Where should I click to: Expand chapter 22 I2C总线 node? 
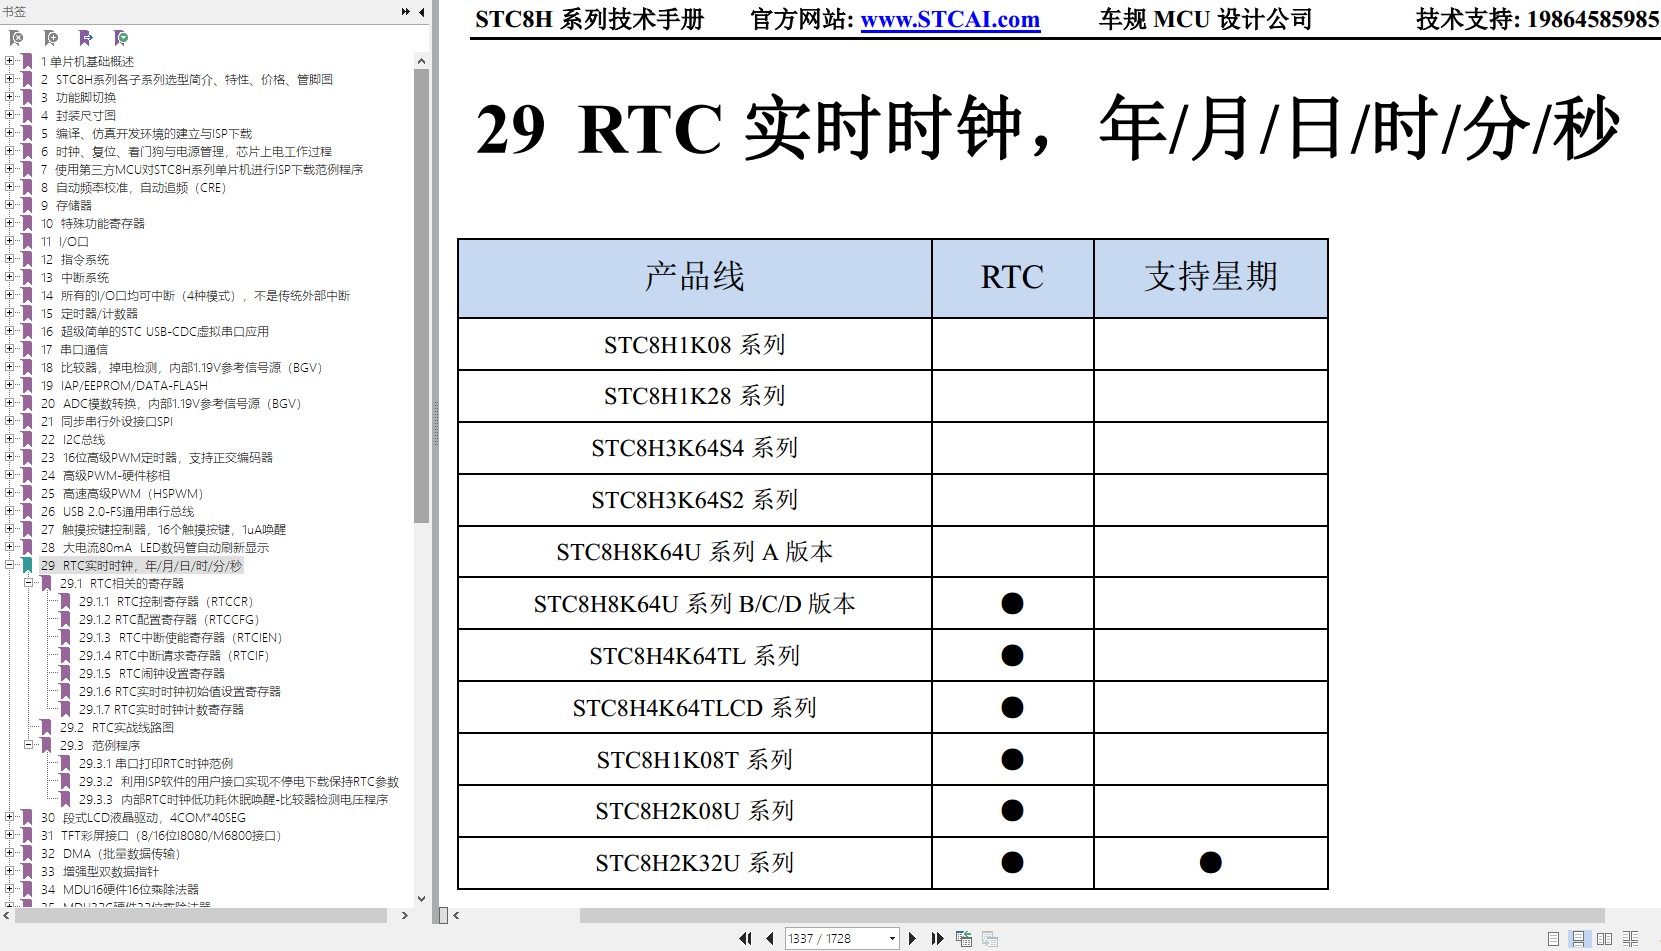click(9, 439)
